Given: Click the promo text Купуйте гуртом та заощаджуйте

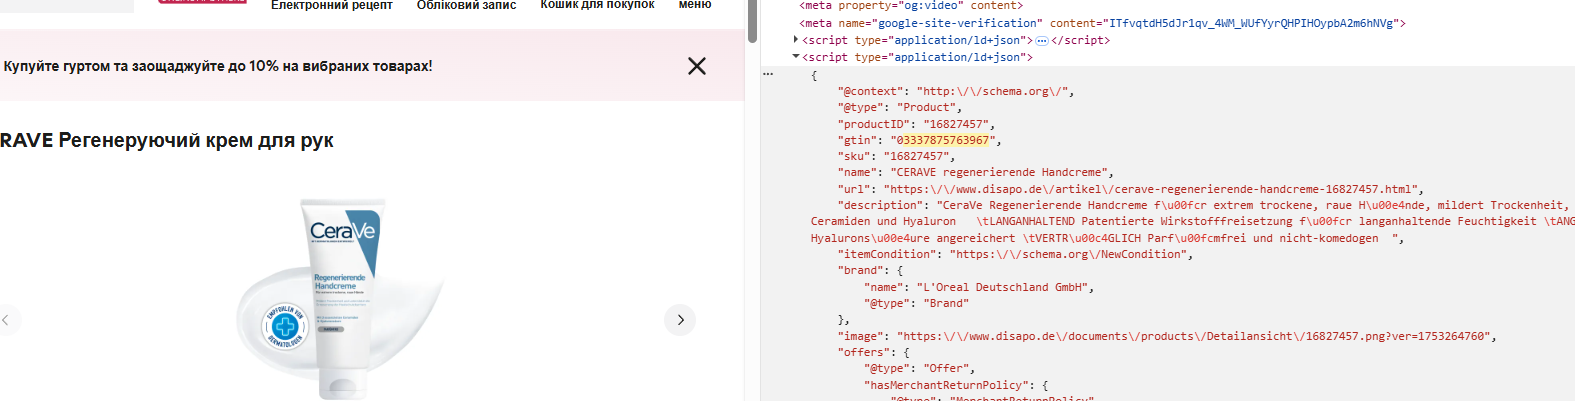Looking at the screenshot, I should coord(218,66).
